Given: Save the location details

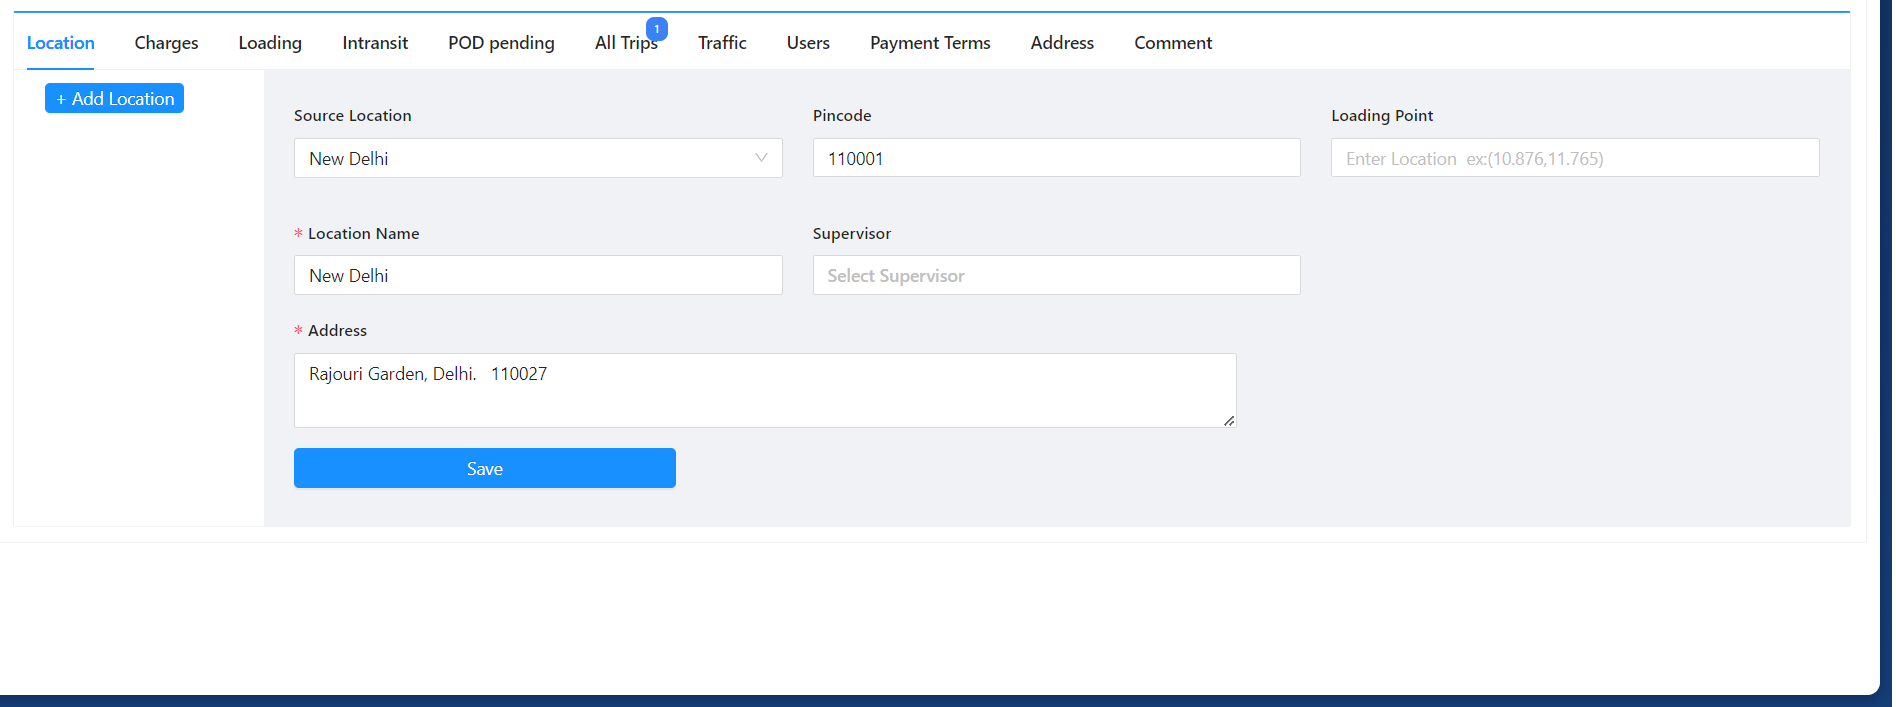Looking at the screenshot, I should point(485,468).
